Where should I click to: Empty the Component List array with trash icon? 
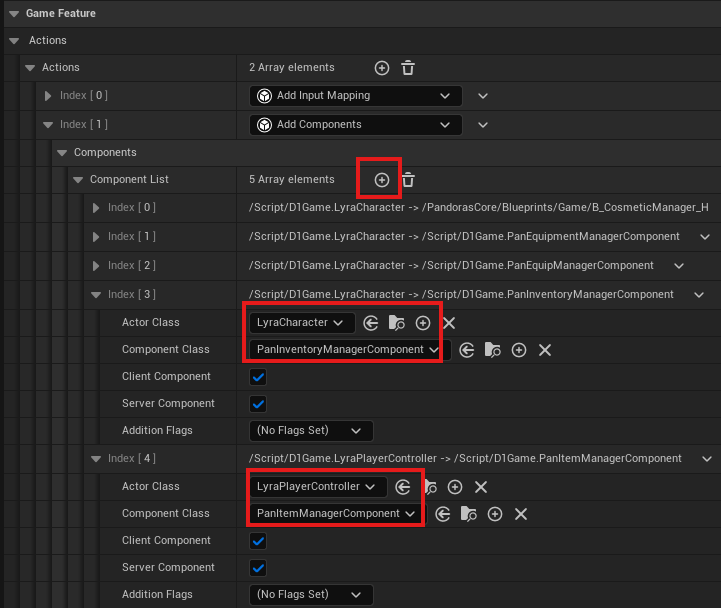408,180
